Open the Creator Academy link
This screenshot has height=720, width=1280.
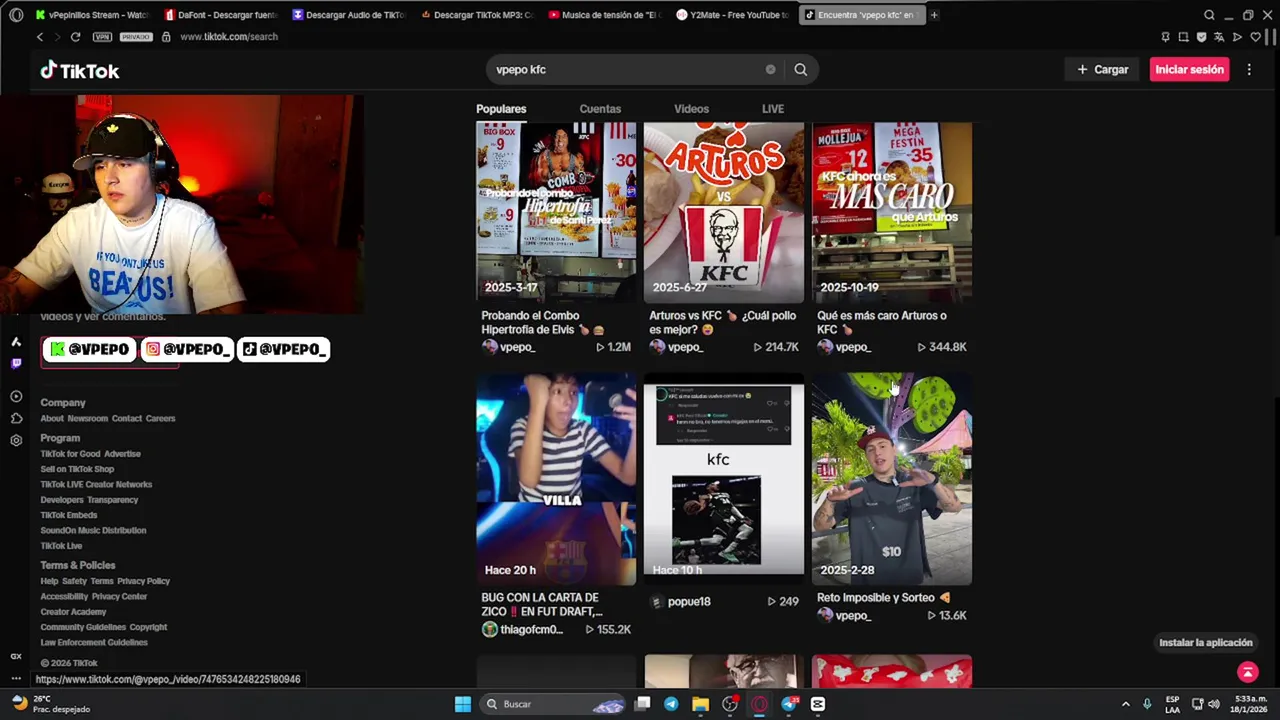coord(73,612)
